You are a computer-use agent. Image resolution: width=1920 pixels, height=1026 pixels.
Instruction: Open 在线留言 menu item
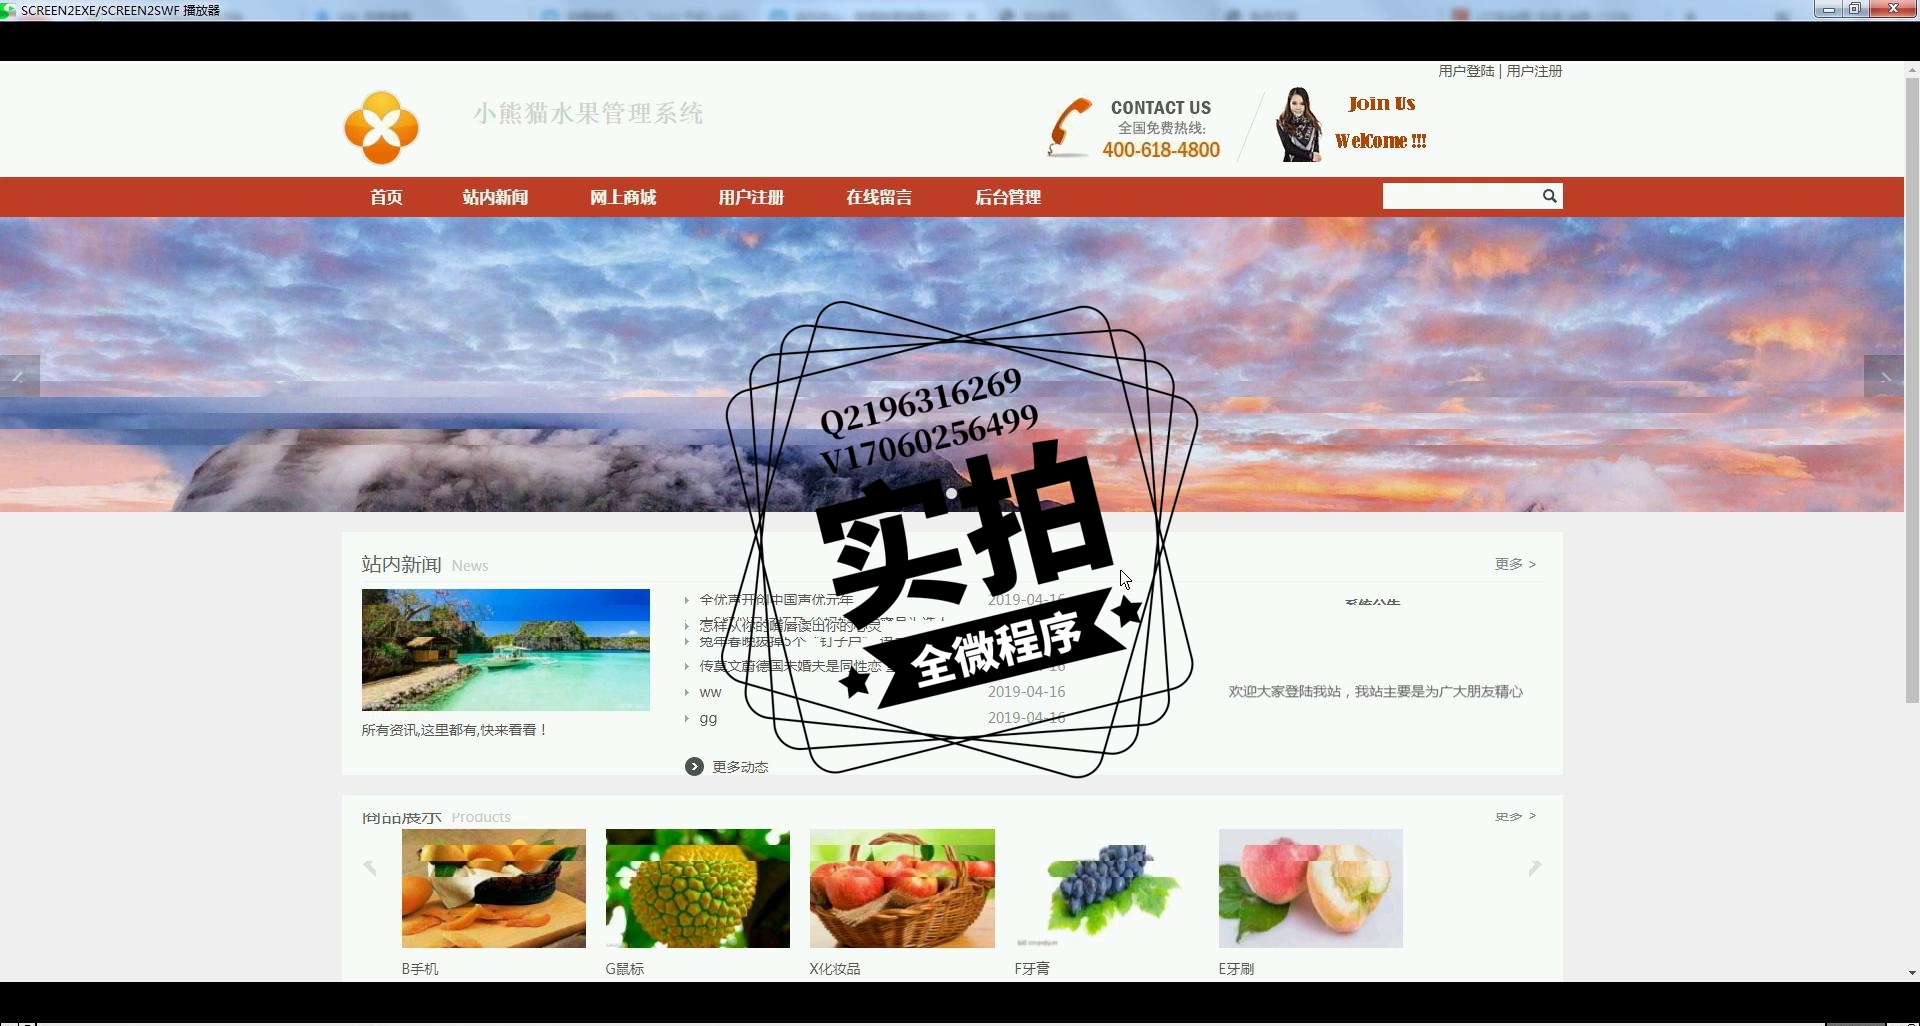click(x=879, y=197)
